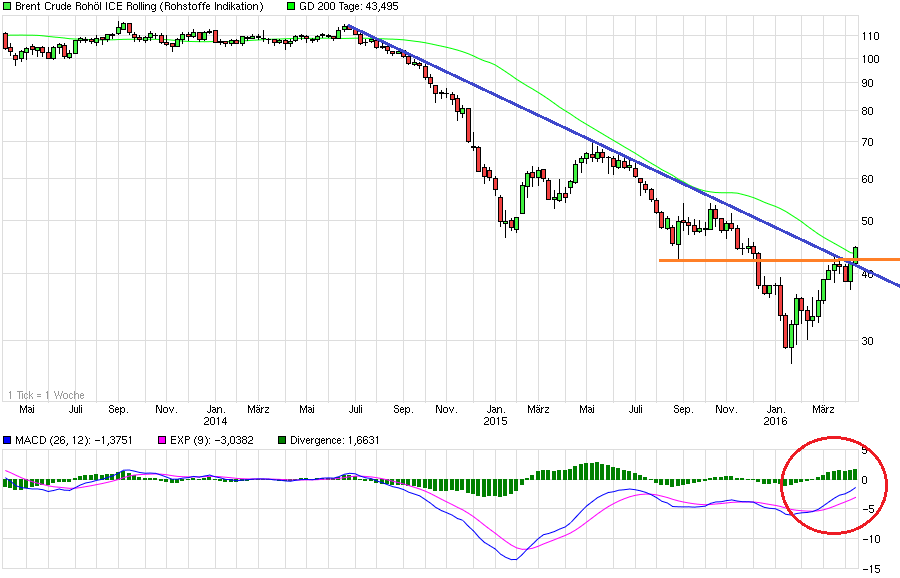Click the 2016 year label on time axis
The height and width of the screenshot is (578, 900).
pyautogui.click(x=775, y=421)
